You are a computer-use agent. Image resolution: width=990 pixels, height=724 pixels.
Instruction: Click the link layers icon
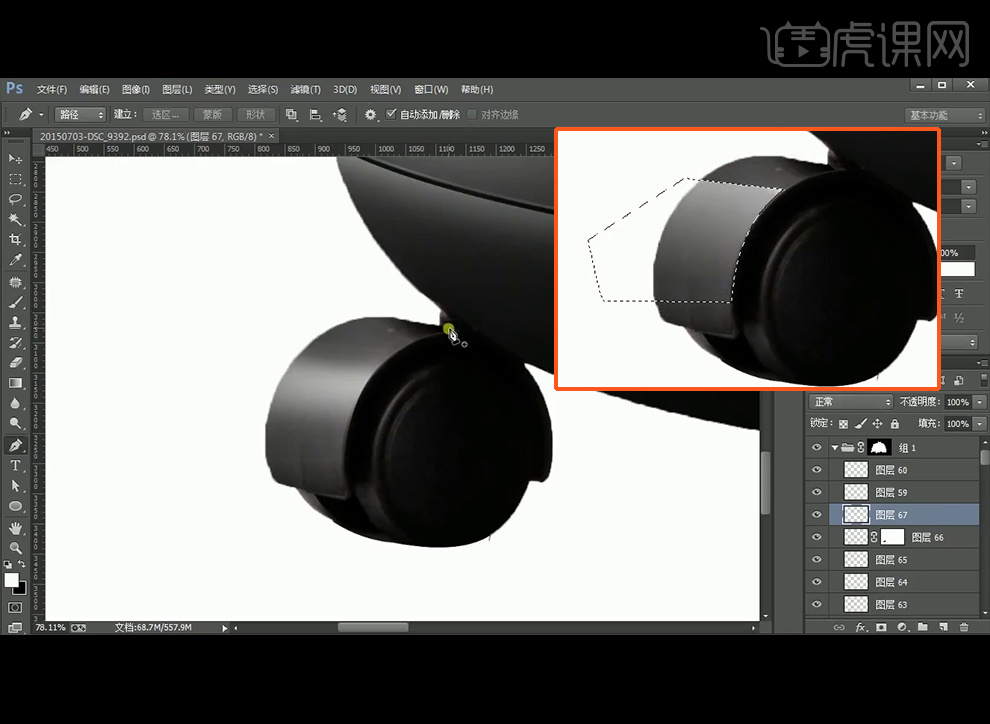click(x=839, y=627)
